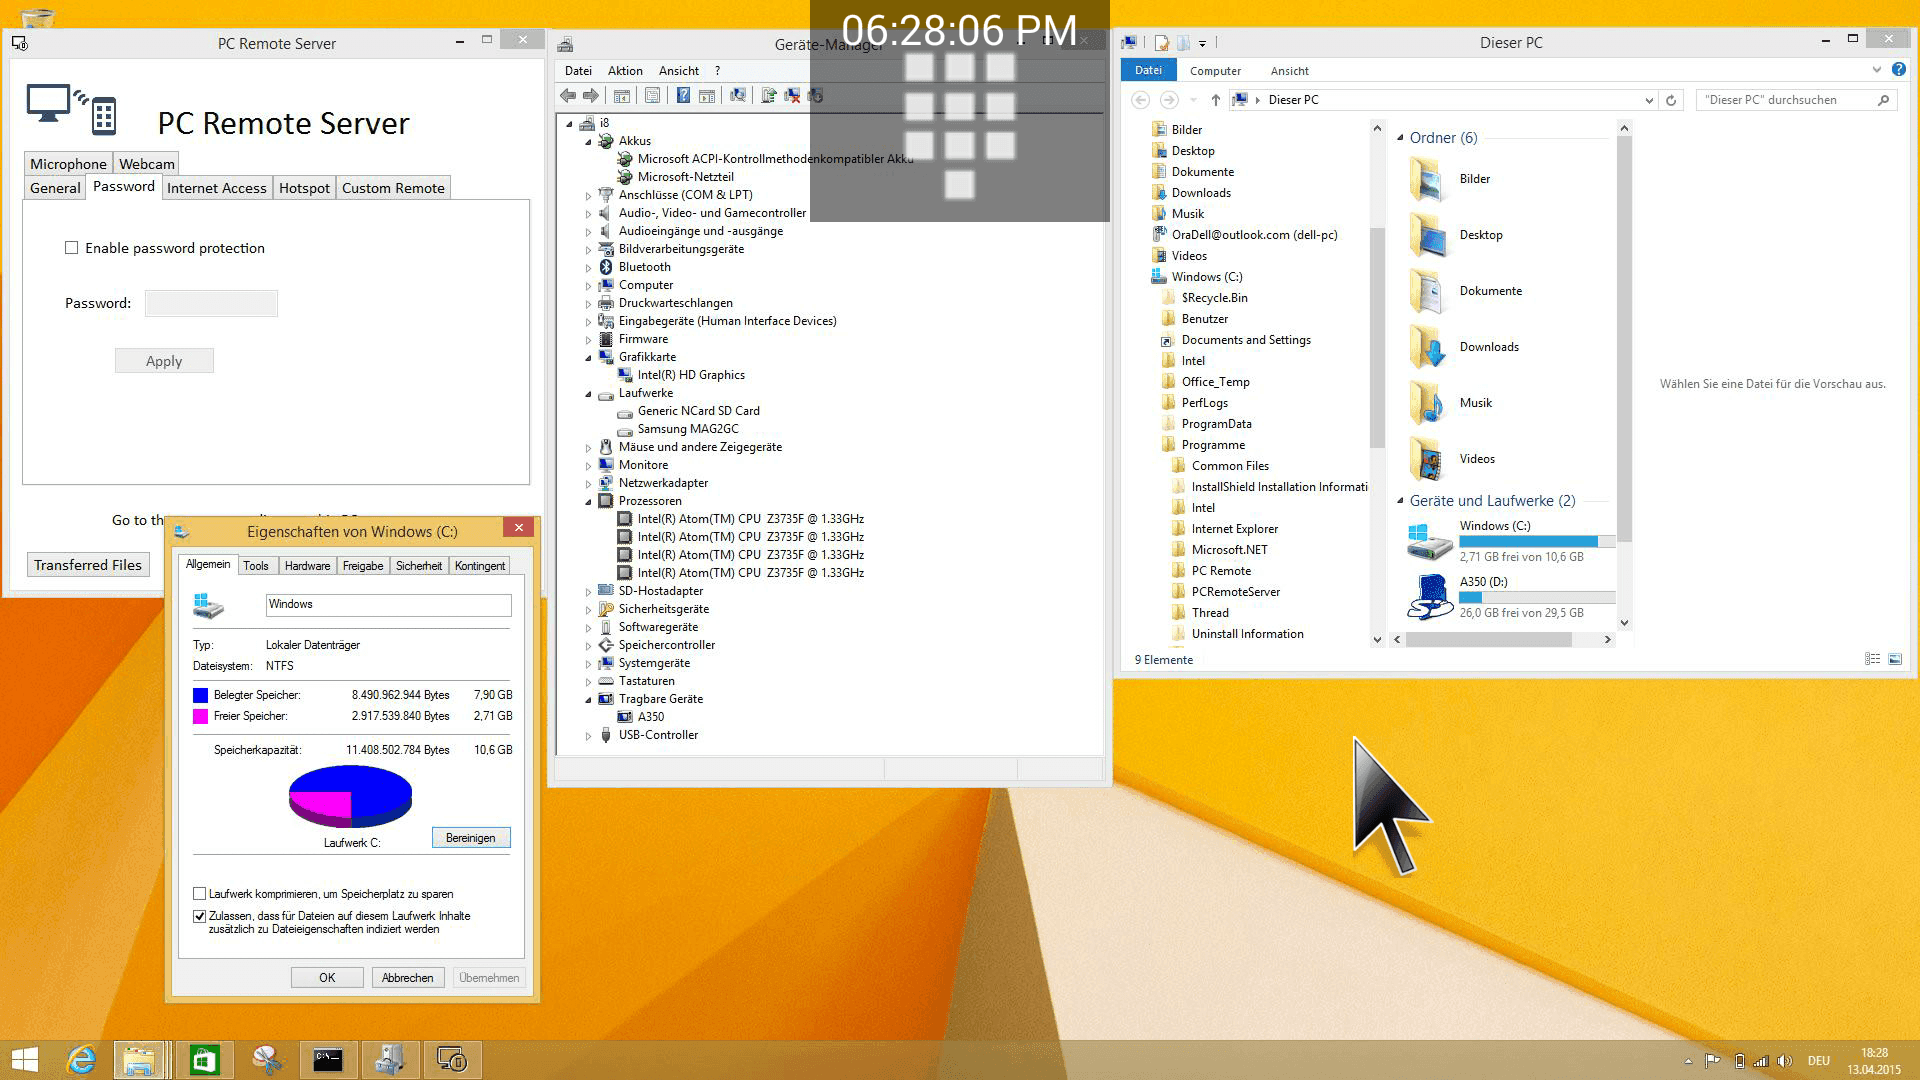The image size is (1920, 1080).
Task: Click the Downloads folder icon in Ordner group
Action: (x=1428, y=347)
